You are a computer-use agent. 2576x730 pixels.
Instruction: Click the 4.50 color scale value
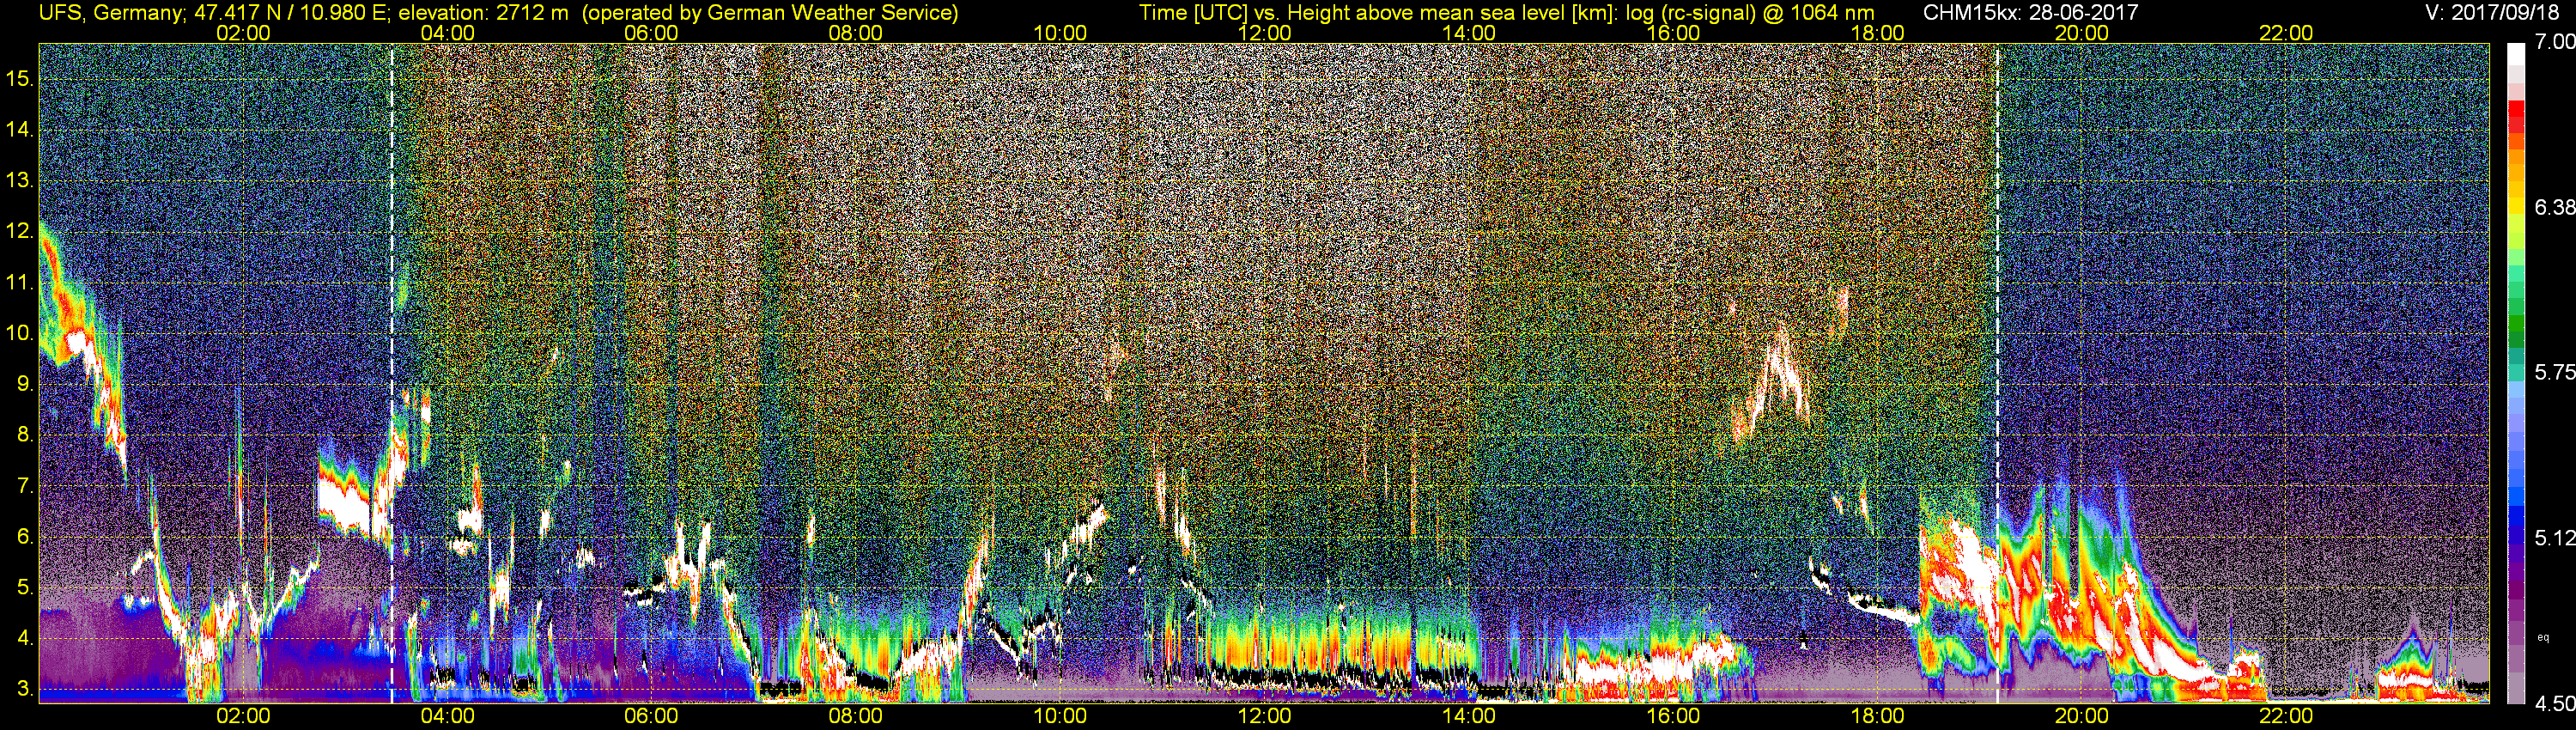(x=2555, y=704)
